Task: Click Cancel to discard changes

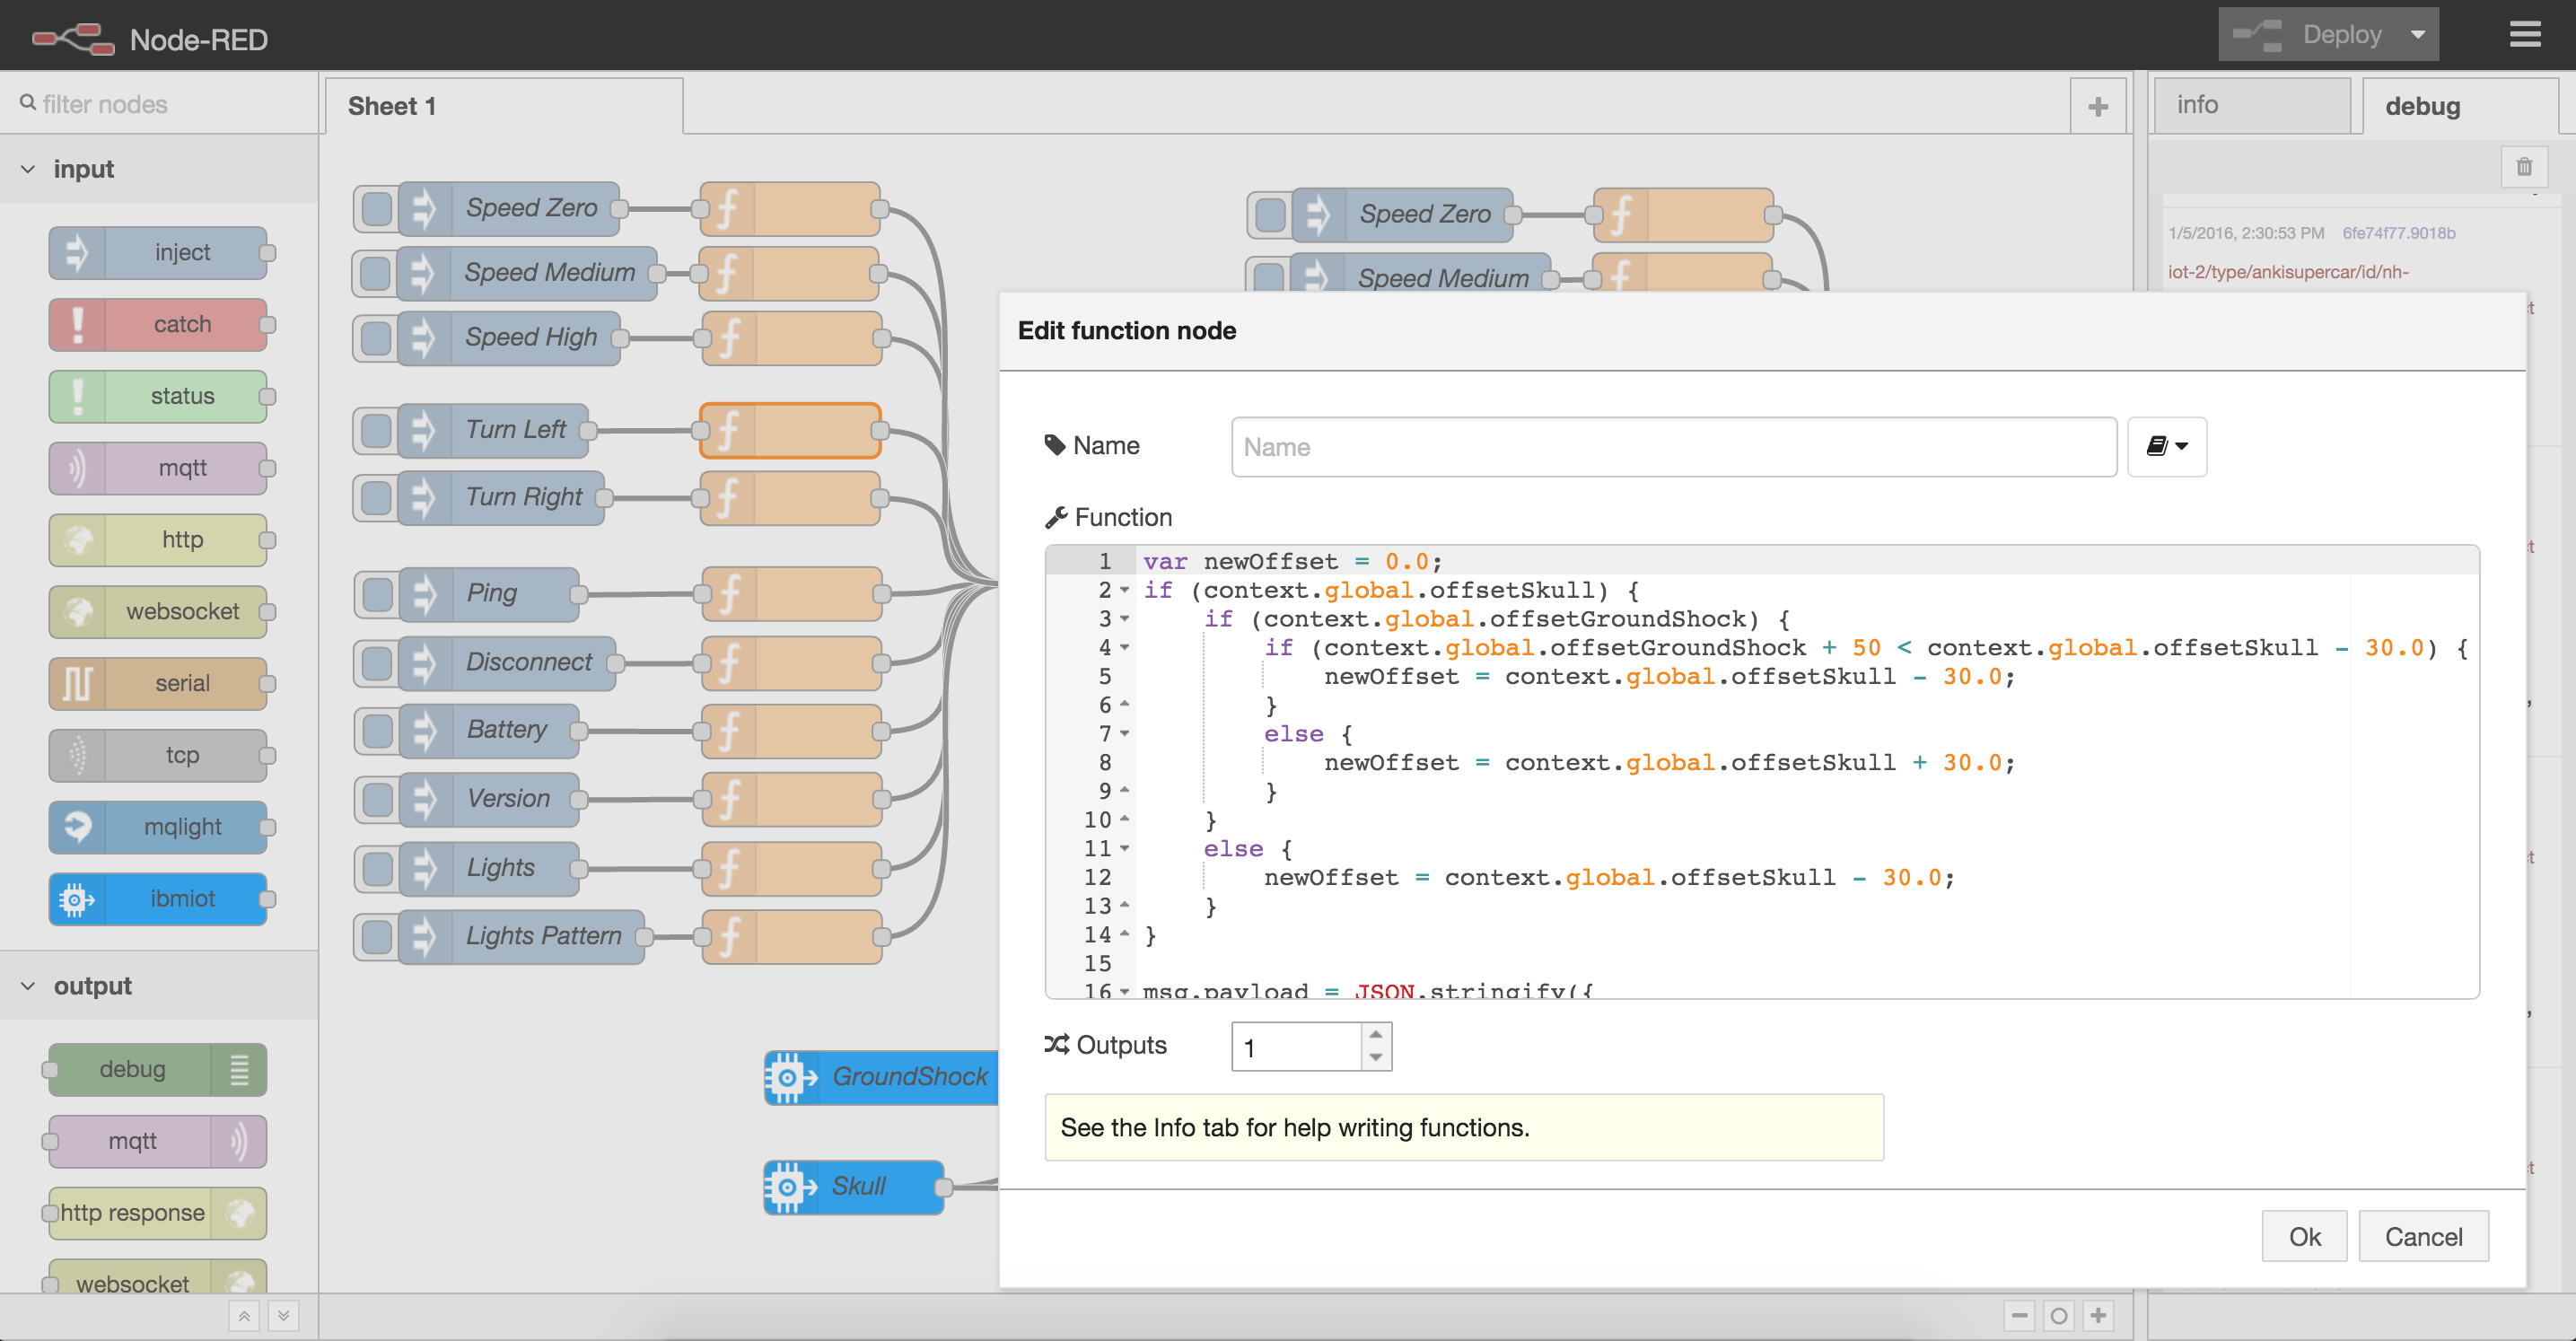Action: coord(2421,1235)
